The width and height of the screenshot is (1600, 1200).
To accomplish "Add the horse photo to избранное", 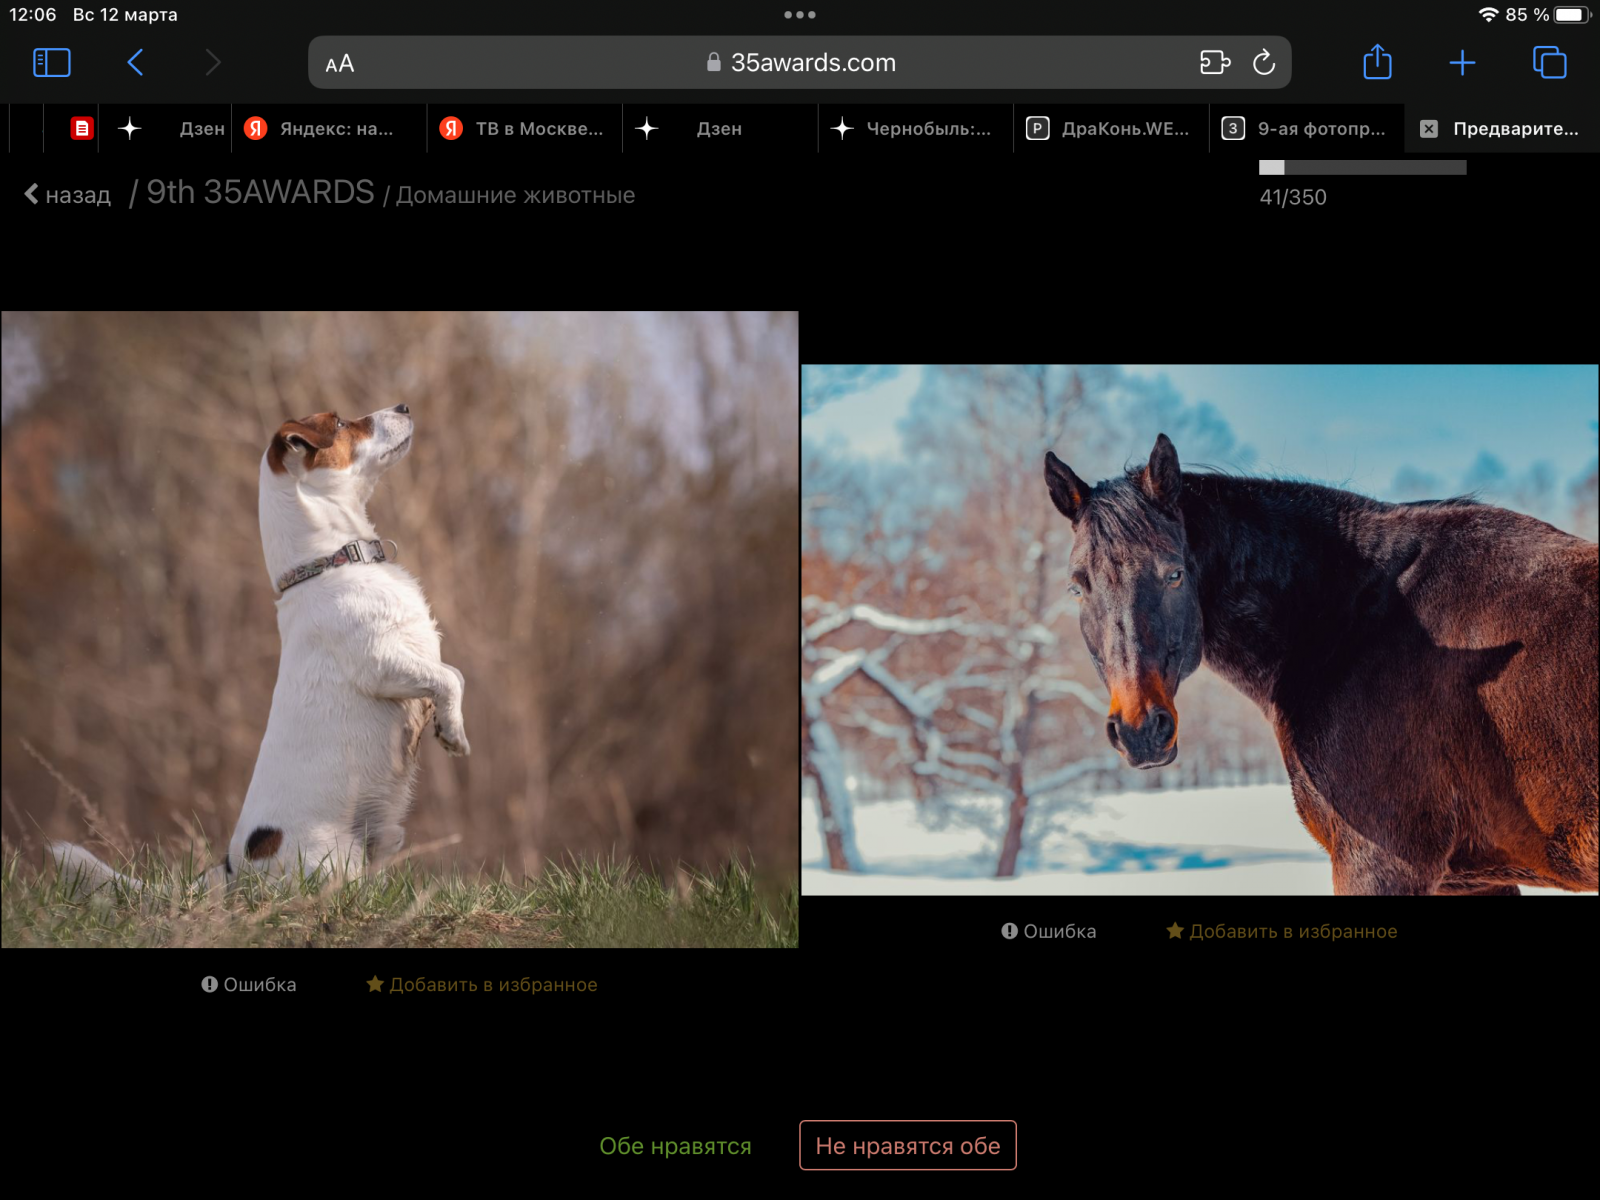I will click(1282, 932).
